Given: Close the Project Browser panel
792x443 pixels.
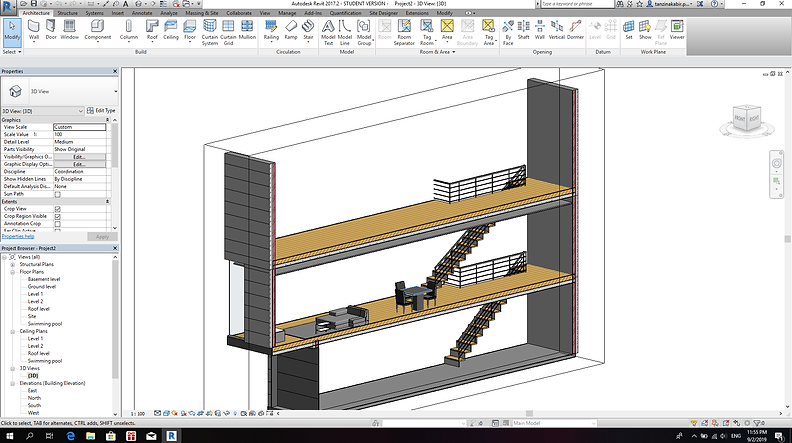Looking at the screenshot, I should click(115, 249).
